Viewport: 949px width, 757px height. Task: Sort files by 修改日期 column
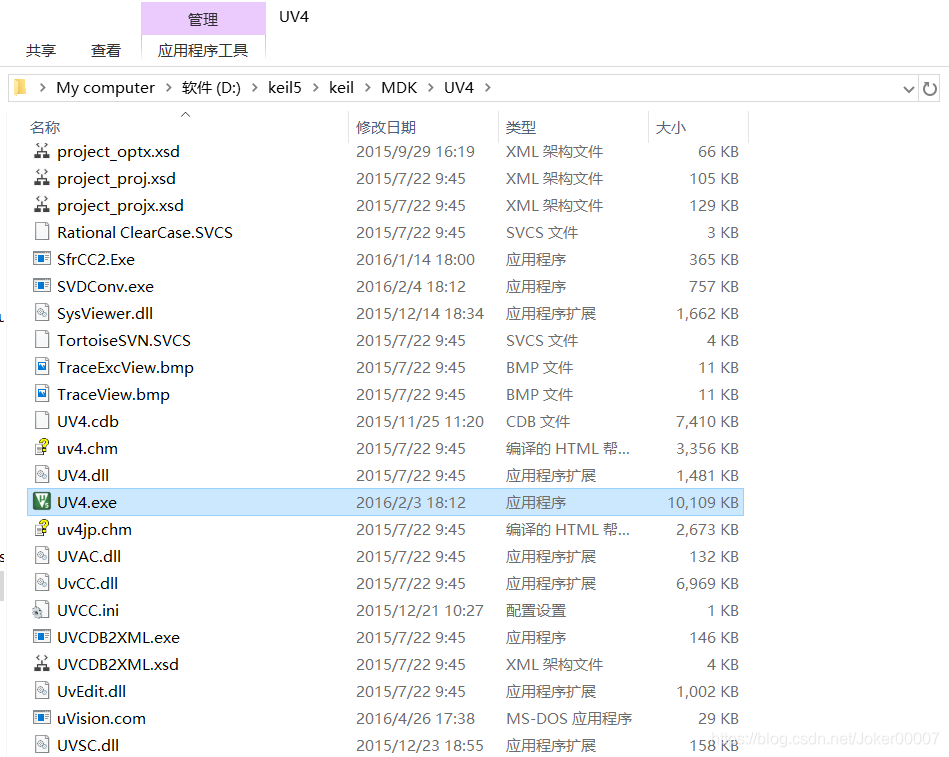click(x=386, y=127)
